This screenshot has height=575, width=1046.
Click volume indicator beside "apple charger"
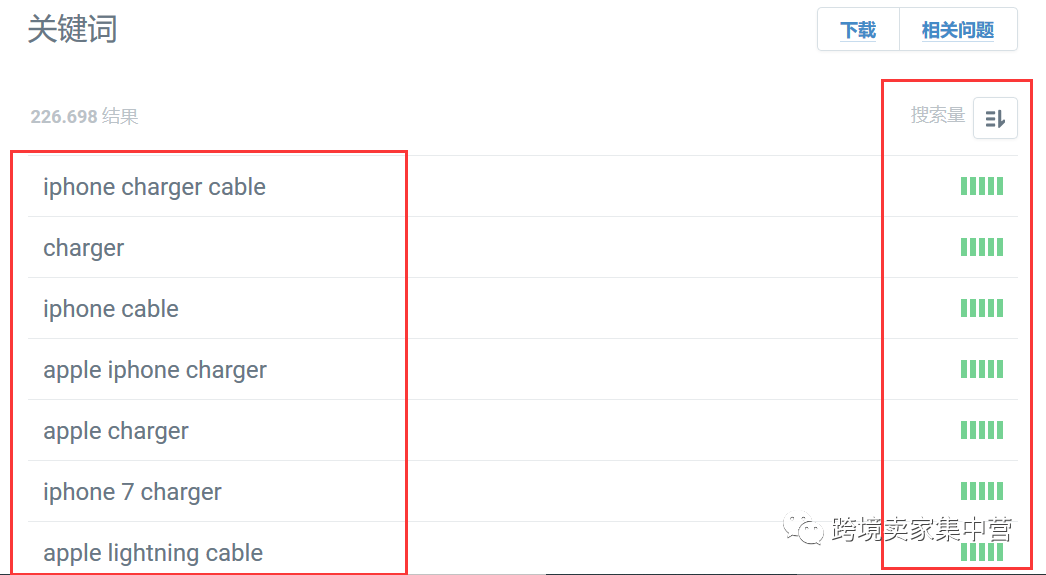pos(981,430)
